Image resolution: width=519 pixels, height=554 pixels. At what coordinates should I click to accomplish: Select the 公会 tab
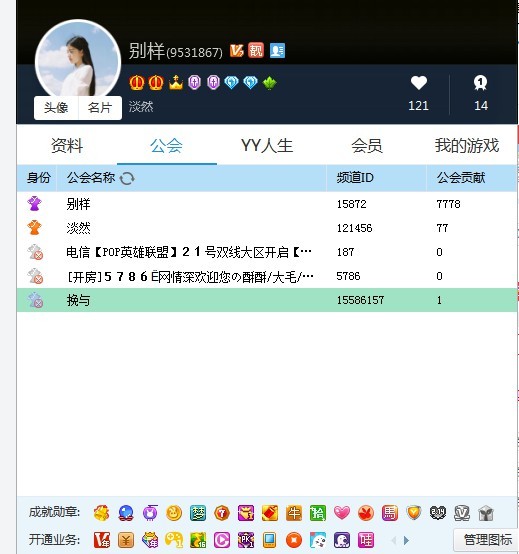[166, 146]
